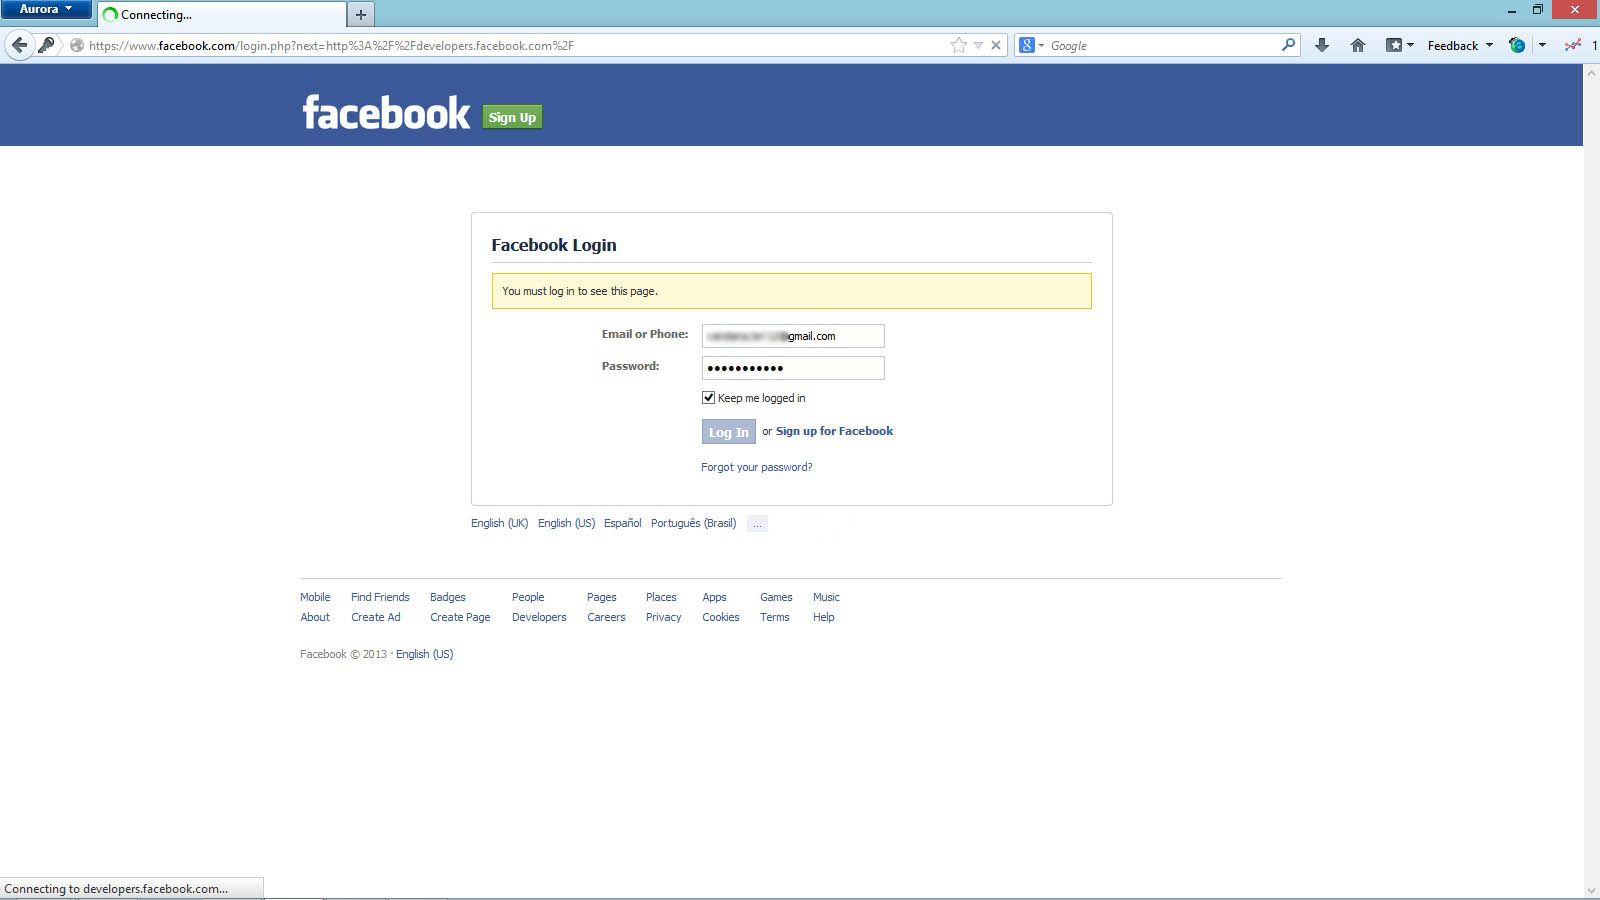Restore down the browser window

point(1538,10)
